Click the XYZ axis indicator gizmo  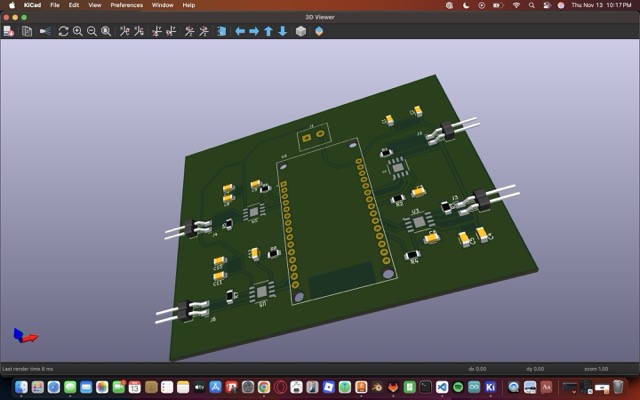(x=24, y=336)
